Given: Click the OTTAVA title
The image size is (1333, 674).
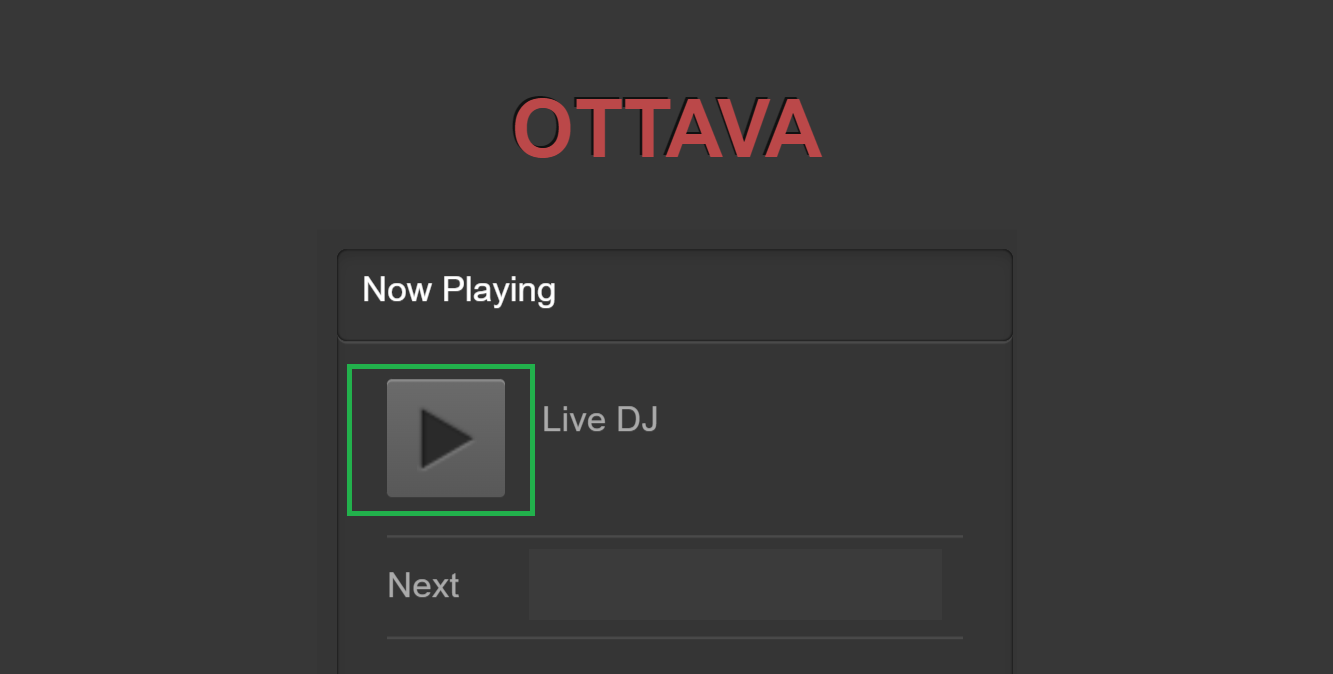Looking at the screenshot, I should [x=666, y=130].
